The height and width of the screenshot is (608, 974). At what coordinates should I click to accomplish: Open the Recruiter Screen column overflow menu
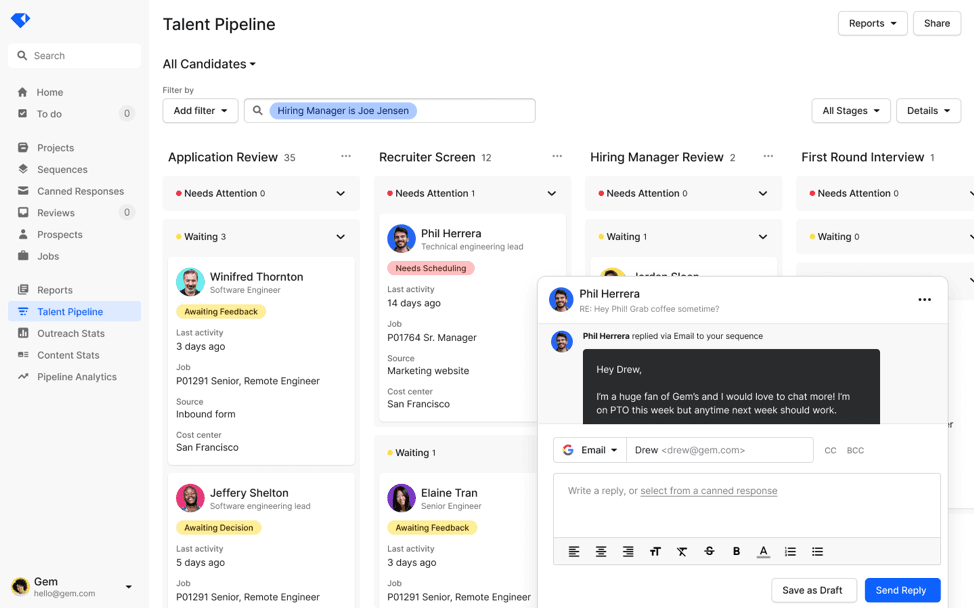tap(557, 157)
